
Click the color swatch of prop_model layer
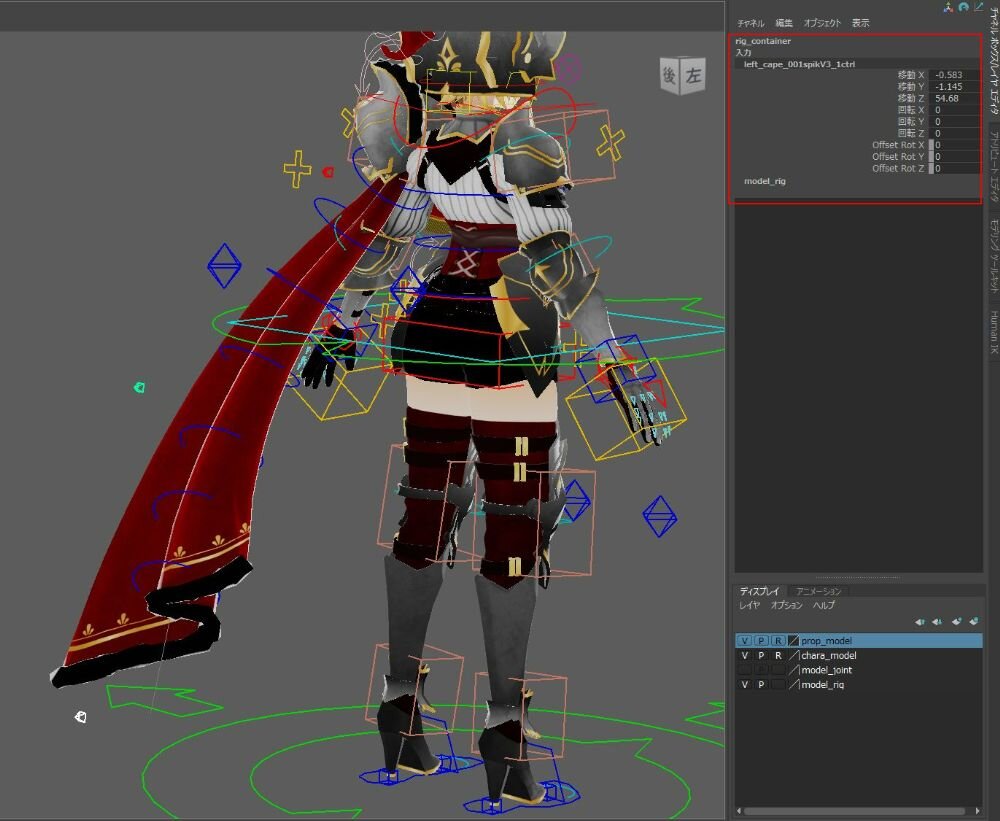click(x=793, y=640)
